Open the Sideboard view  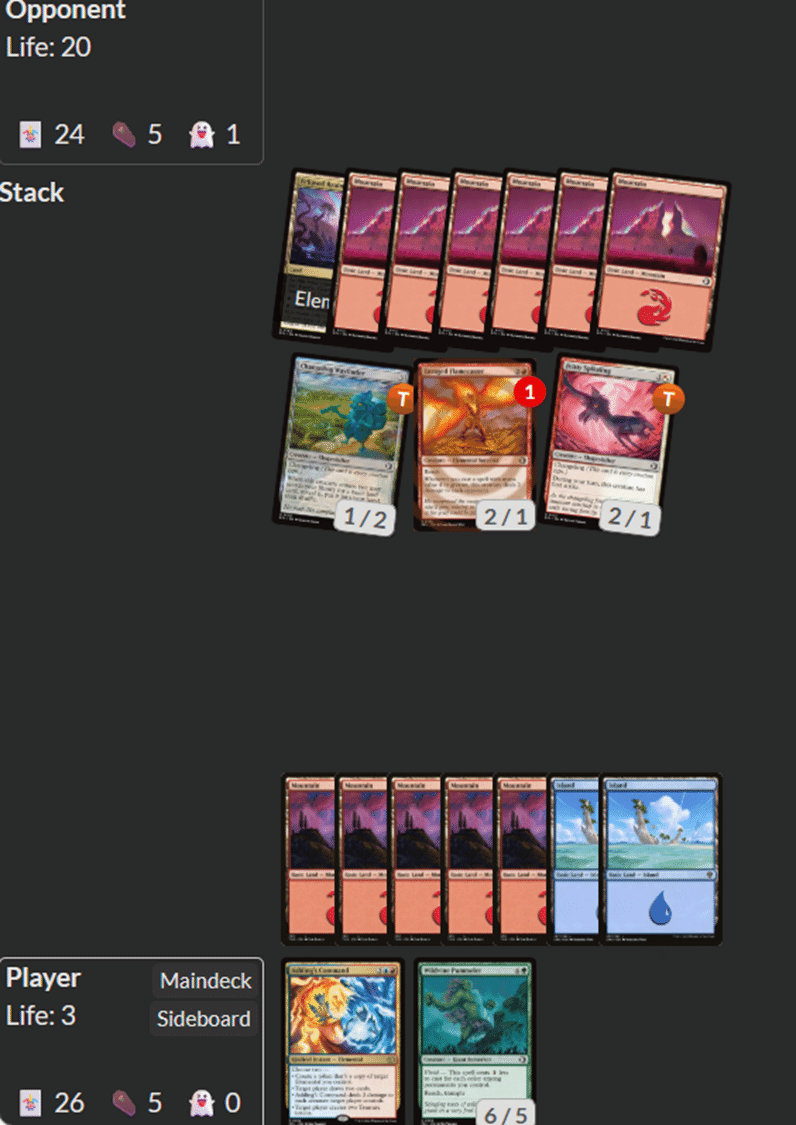(204, 1019)
